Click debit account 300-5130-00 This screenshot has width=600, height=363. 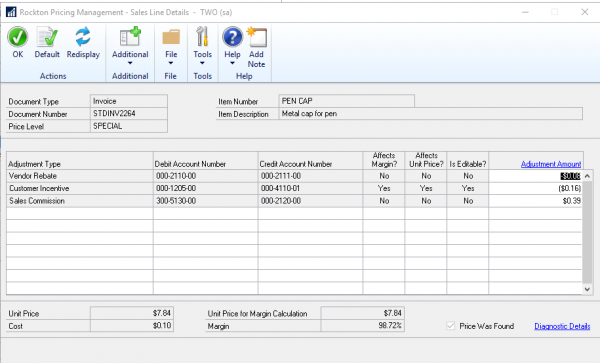tap(176, 201)
